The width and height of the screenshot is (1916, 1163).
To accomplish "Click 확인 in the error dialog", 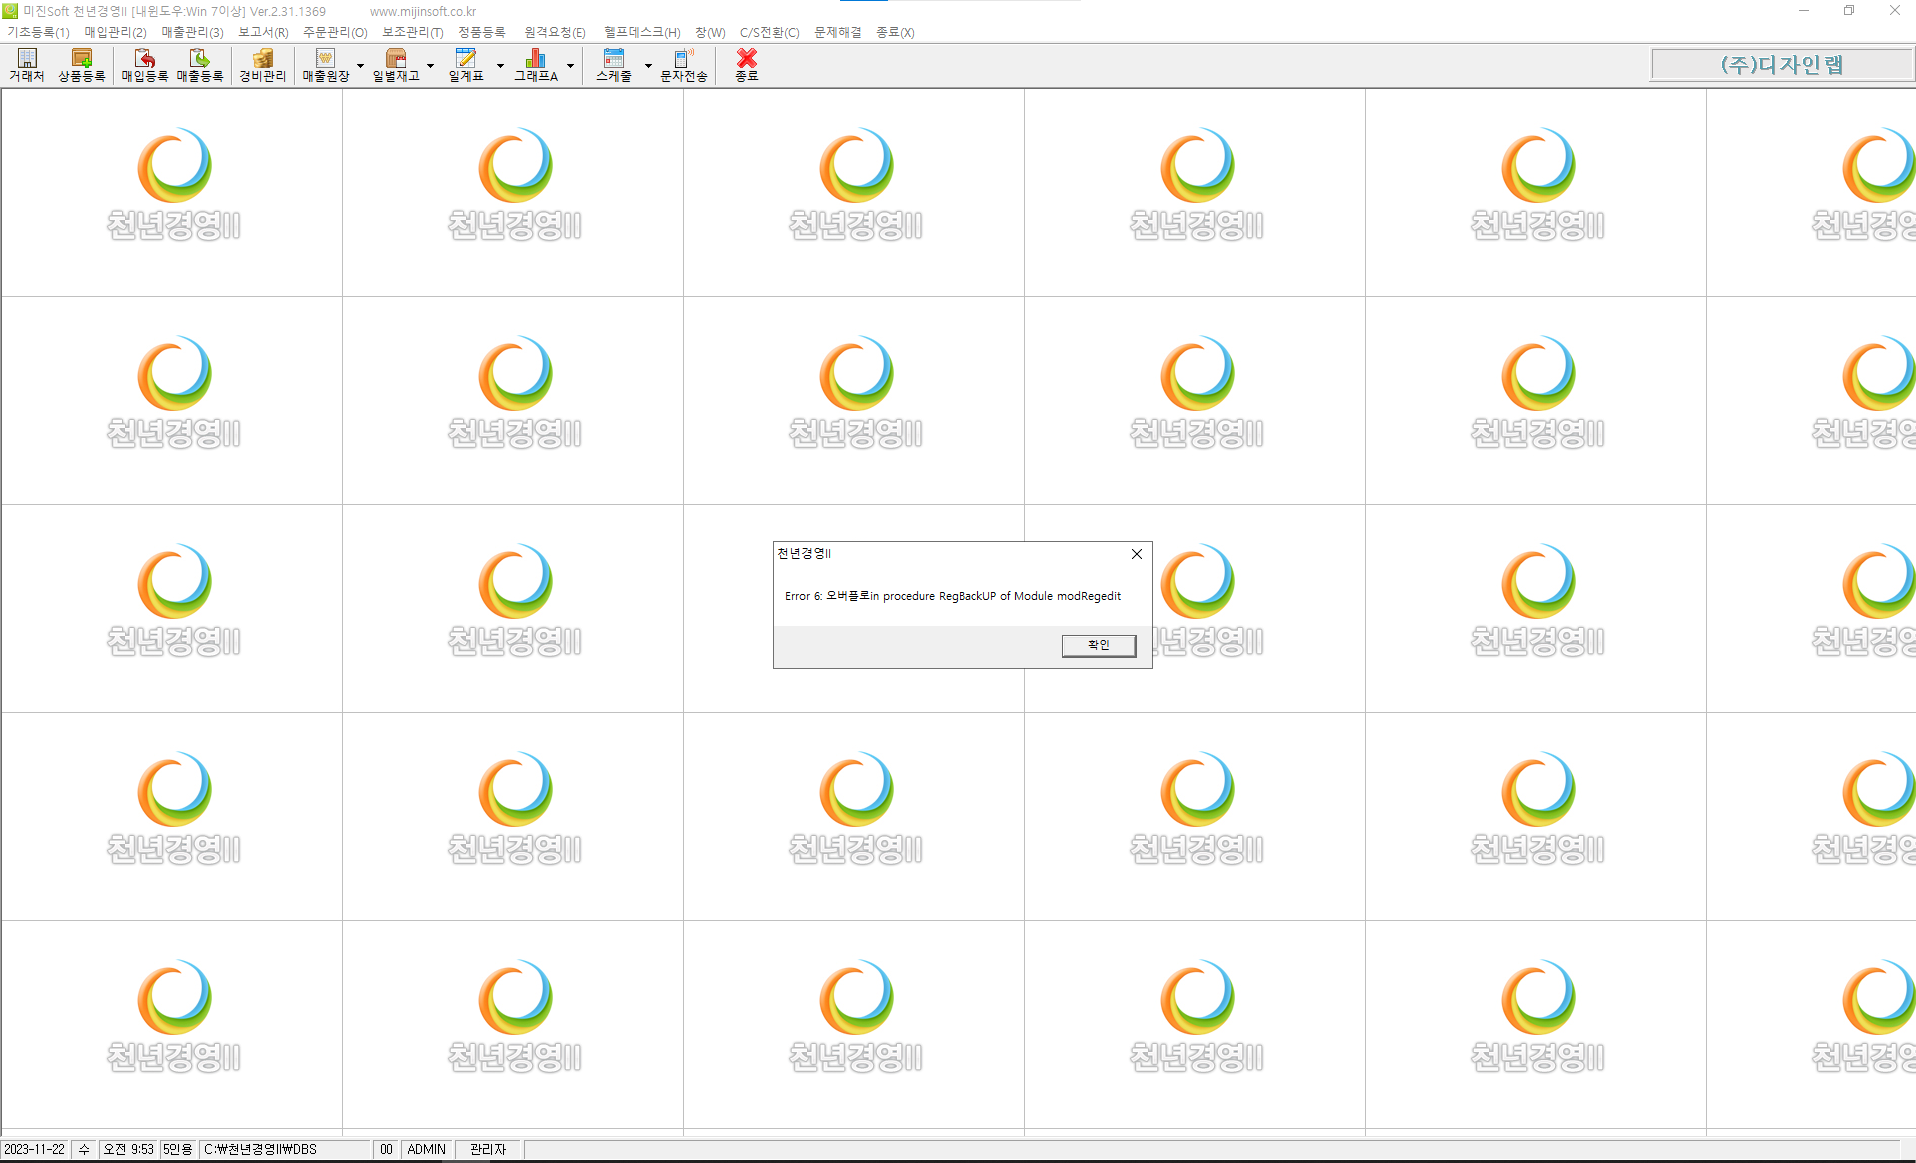I will pyautogui.click(x=1098, y=645).
